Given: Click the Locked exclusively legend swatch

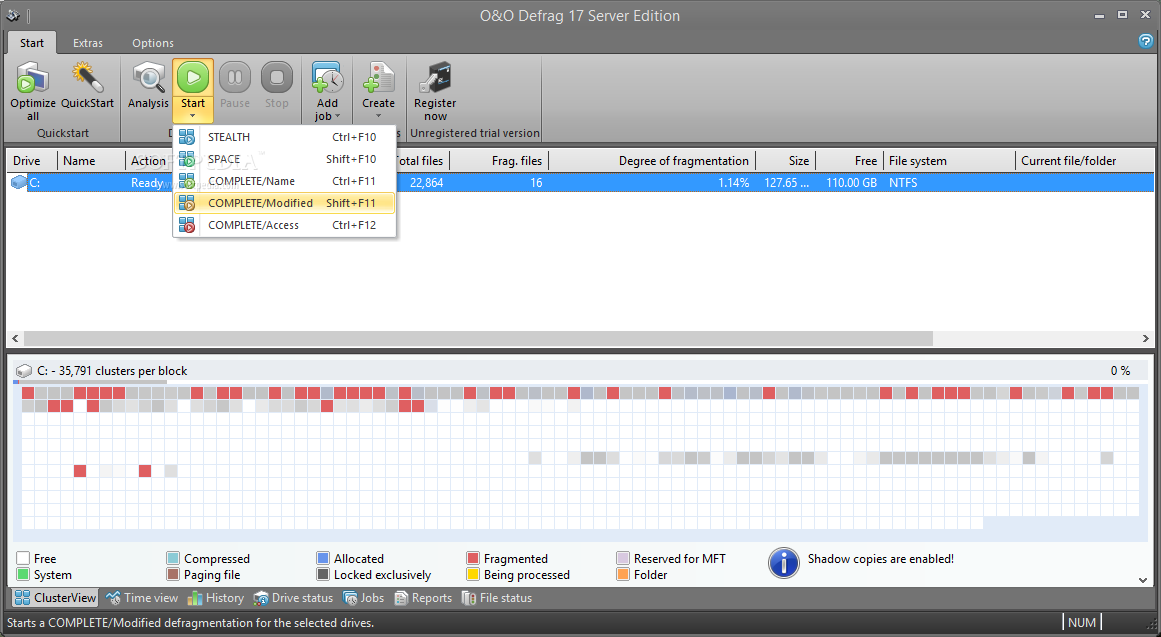Looking at the screenshot, I should (x=323, y=574).
